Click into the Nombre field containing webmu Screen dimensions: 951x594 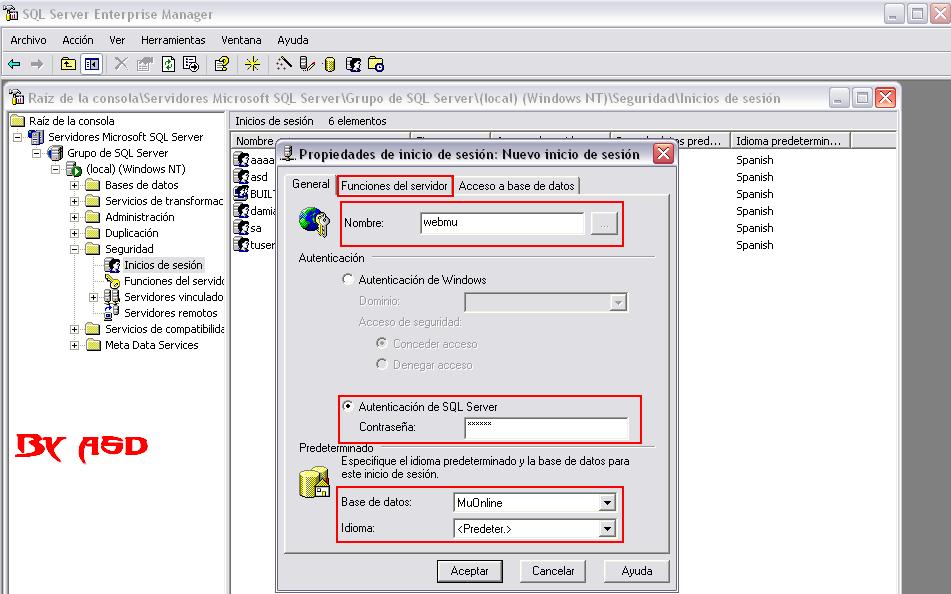[x=502, y=223]
